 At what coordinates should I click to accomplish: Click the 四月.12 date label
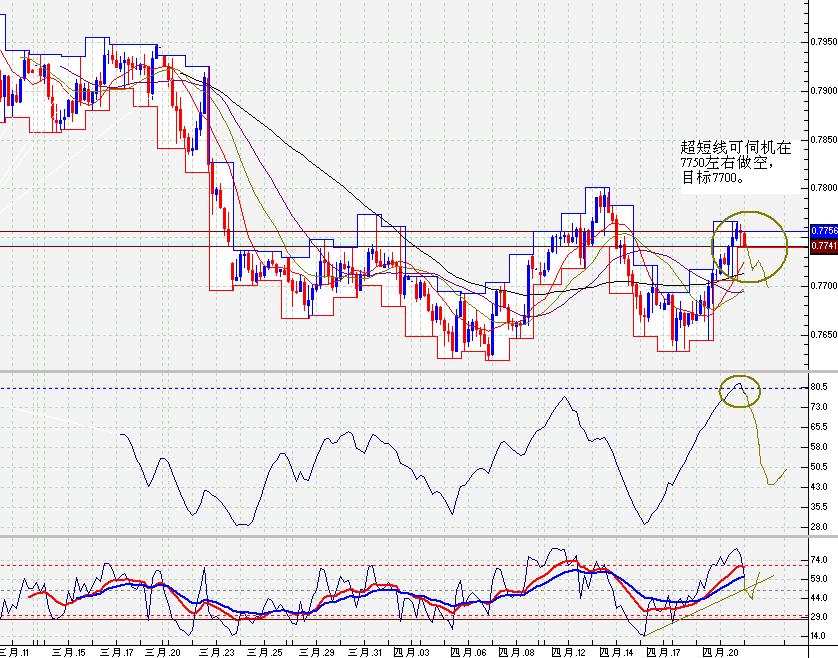[x=569, y=652]
